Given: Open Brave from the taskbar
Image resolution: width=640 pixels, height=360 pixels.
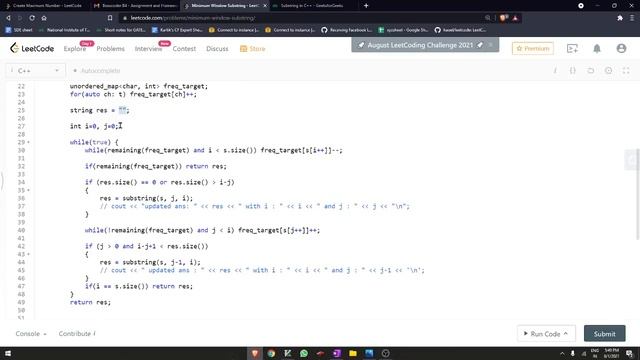Looking at the screenshot, I should pyautogui.click(x=255, y=353).
